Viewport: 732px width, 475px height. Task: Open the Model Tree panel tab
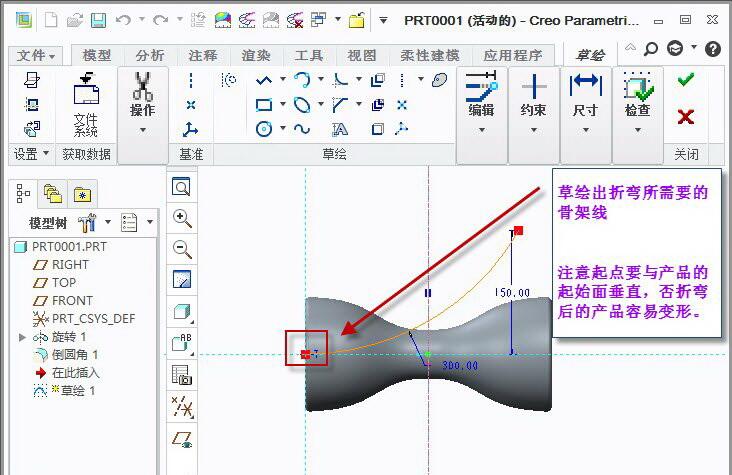pyautogui.click(x=23, y=193)
